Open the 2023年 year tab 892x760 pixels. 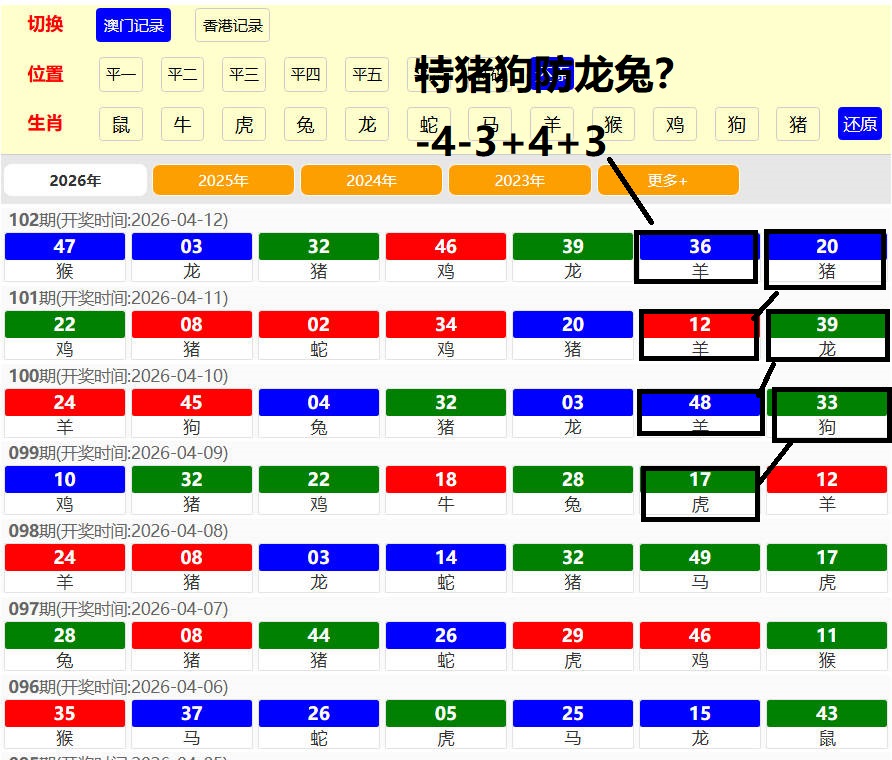(x=519, y=181)
